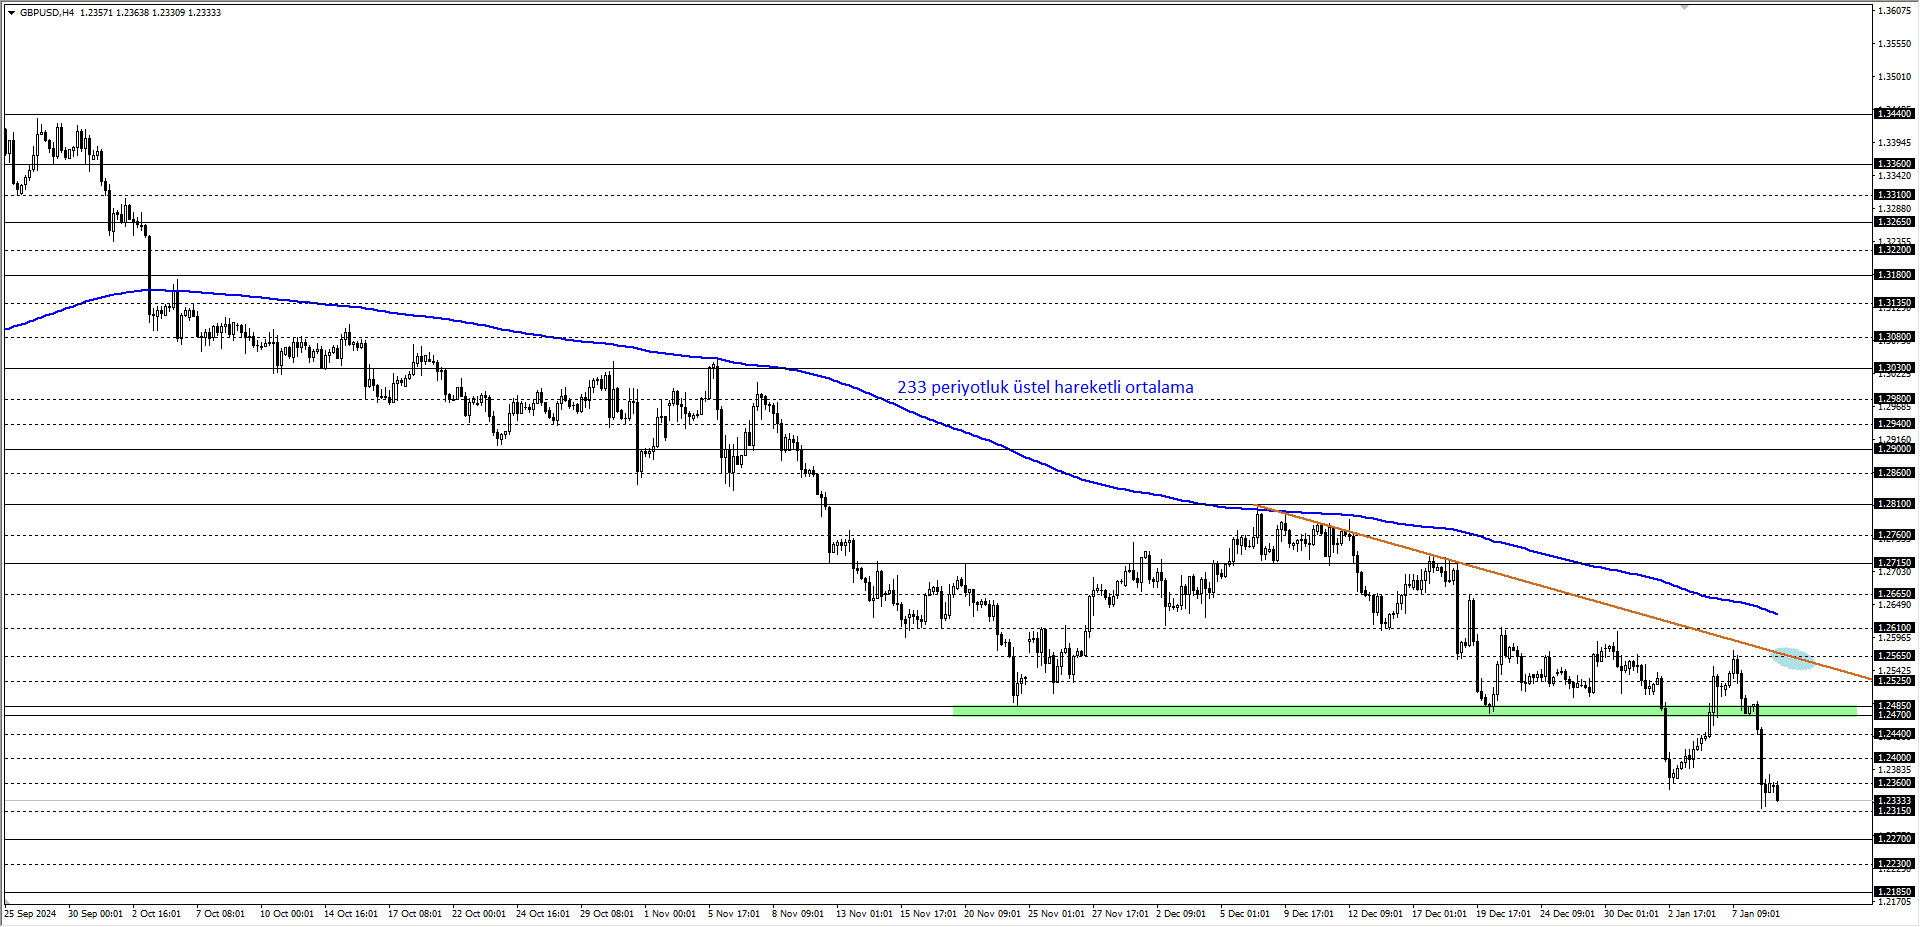
Task: Click the 1.34400 price level label
Action: [1894, 114]
